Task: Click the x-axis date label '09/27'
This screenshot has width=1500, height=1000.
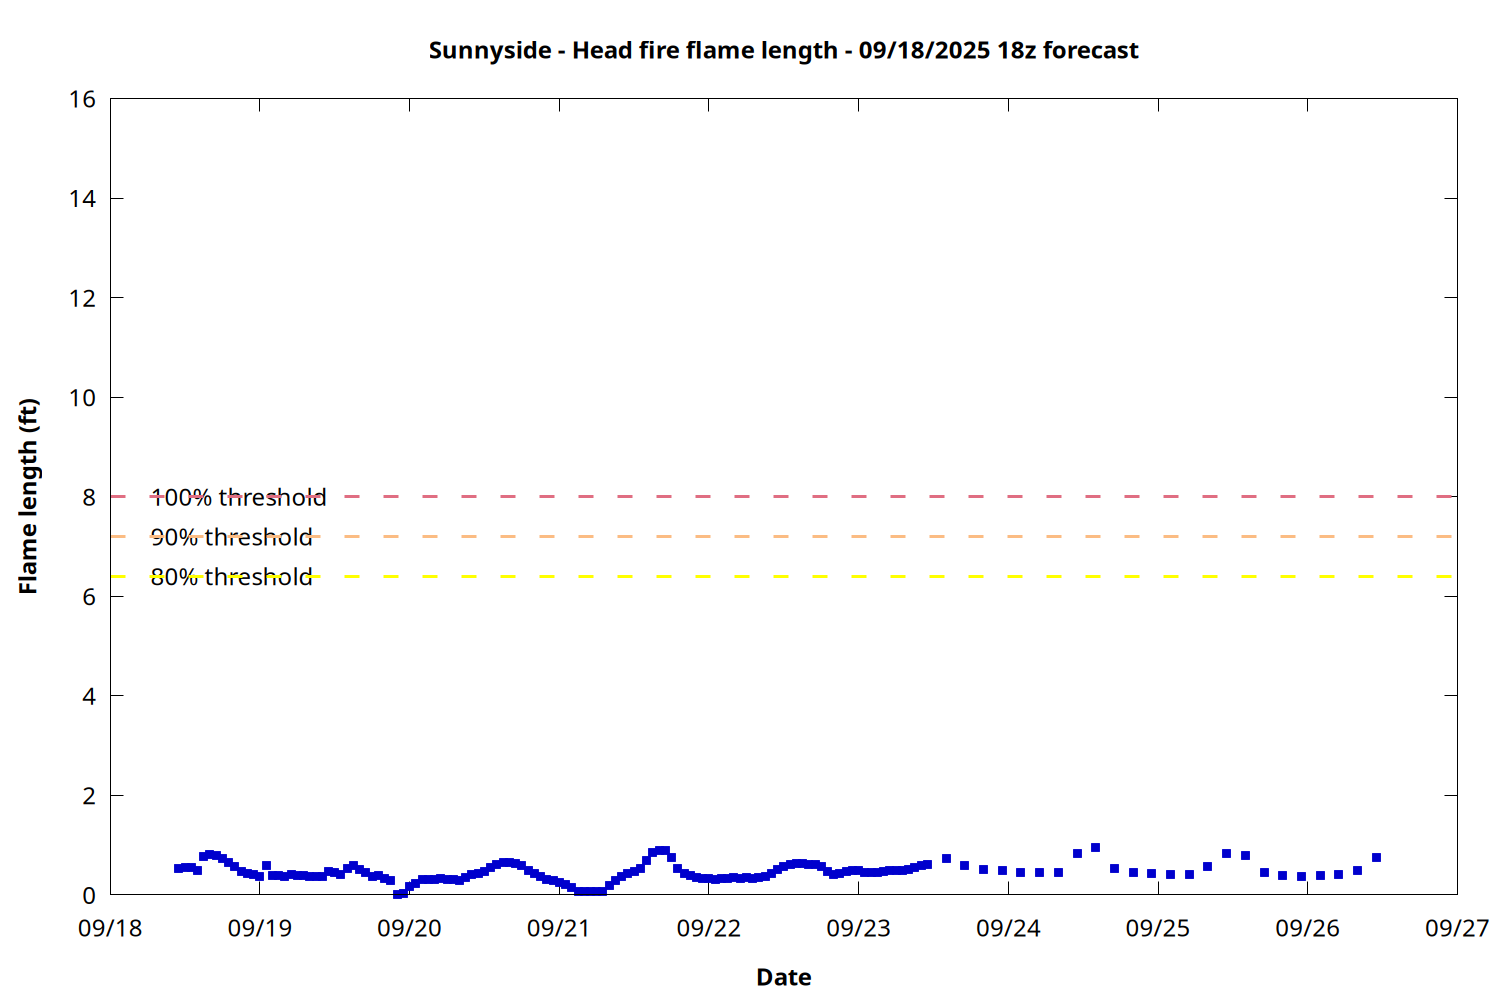Action: click(x=1457, y=928)
